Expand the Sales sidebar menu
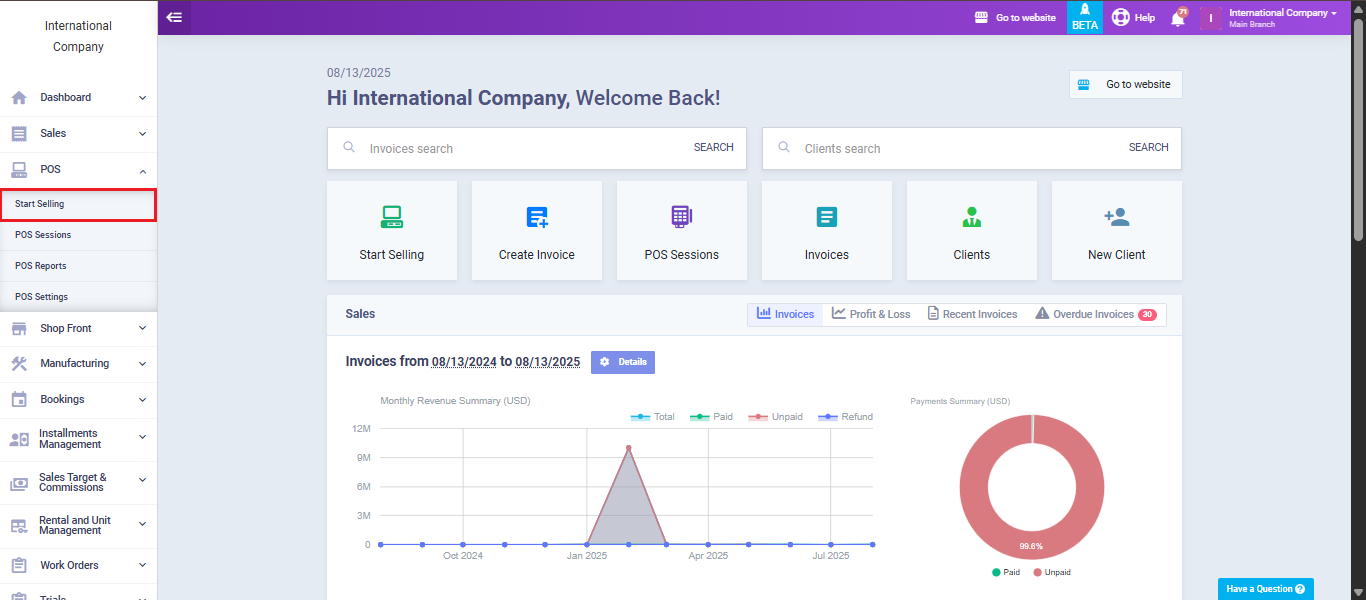The image size is (1366, 600). coord(78,133)
